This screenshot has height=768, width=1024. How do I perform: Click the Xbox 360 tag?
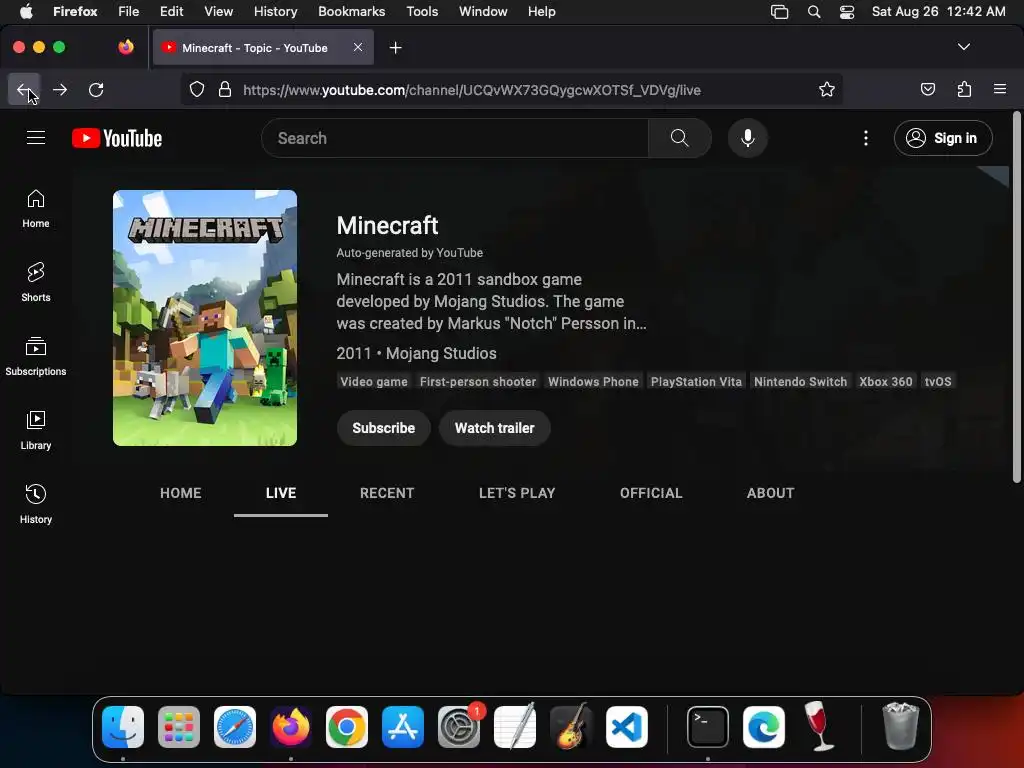[x=886, y=381]
